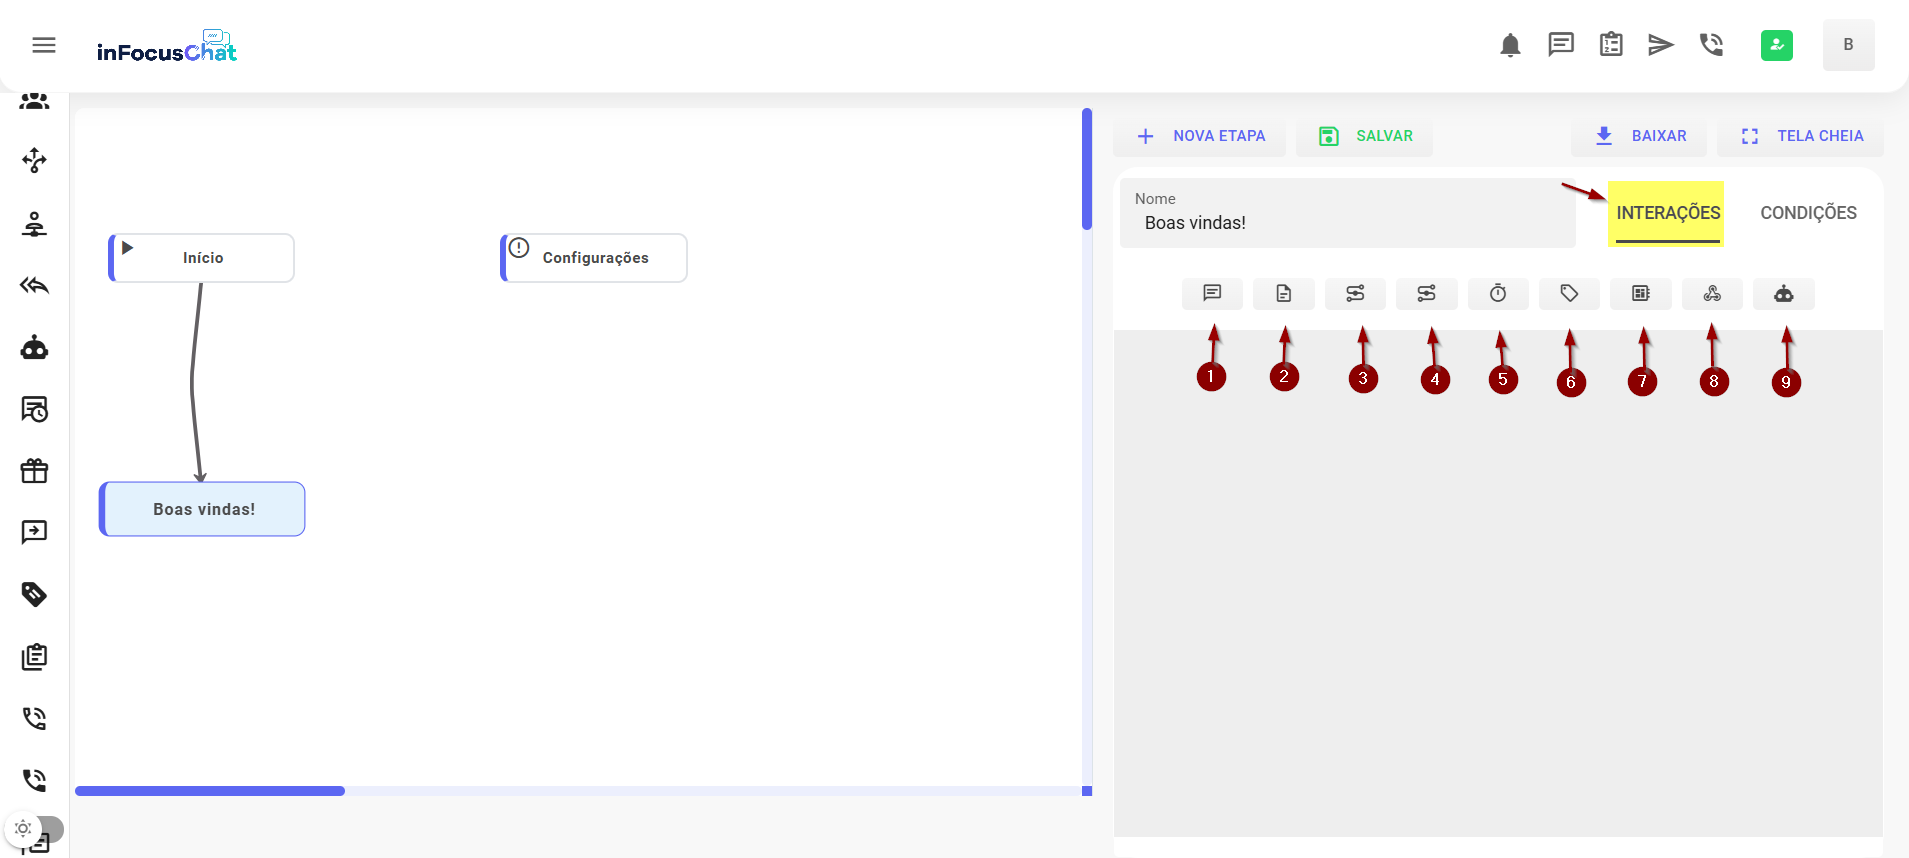Image resolution: width=1909 pixels, height=858 pixels.
Task: Add a message interaction with chat bubble icon
Action: pyautogui.click(x=1212, y=294)
